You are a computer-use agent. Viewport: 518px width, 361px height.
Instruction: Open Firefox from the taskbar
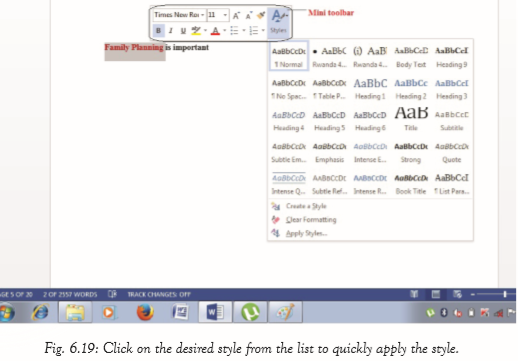(x=145, y=313)
